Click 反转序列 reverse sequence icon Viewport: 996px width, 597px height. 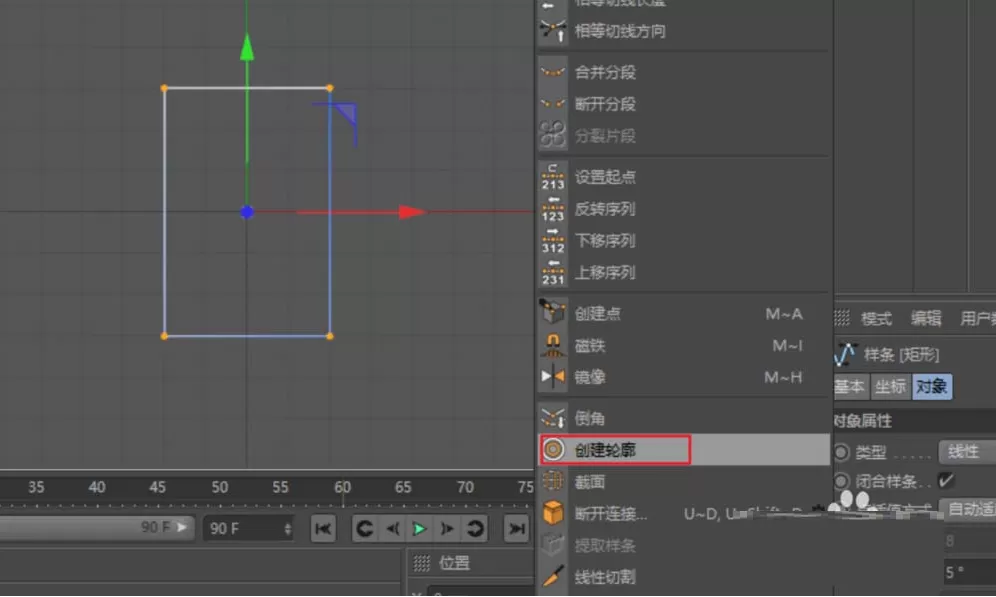point(553,208)
